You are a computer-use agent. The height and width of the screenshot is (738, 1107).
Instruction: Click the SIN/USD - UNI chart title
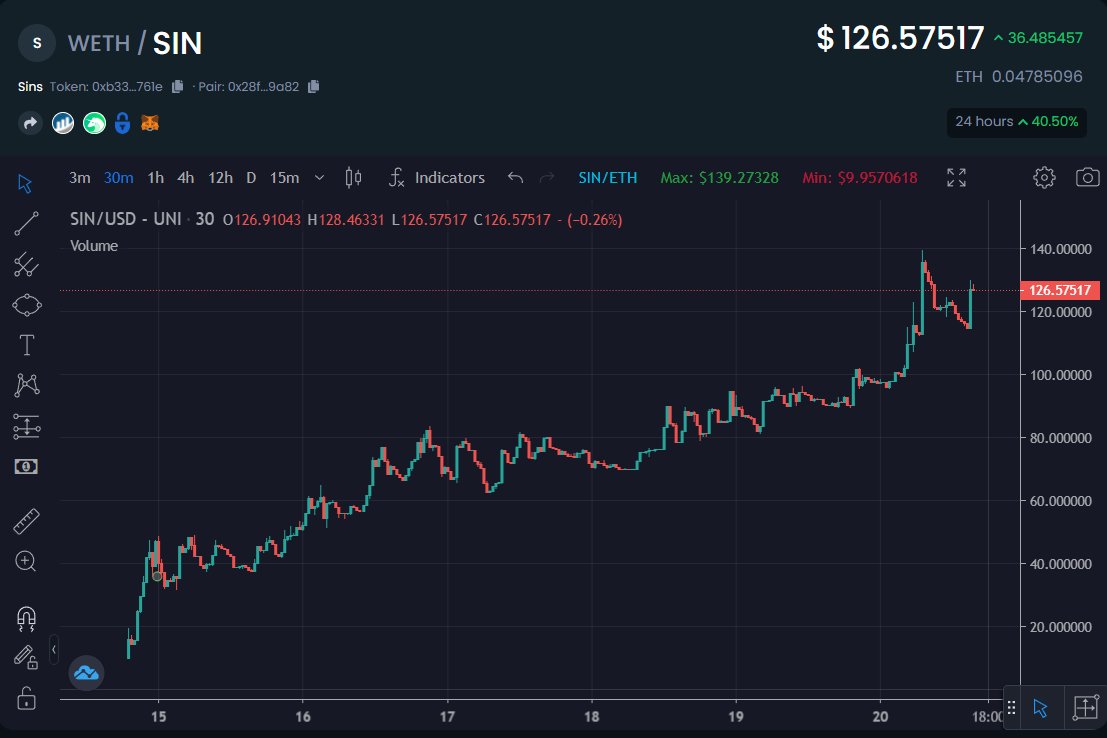point(126,219)
